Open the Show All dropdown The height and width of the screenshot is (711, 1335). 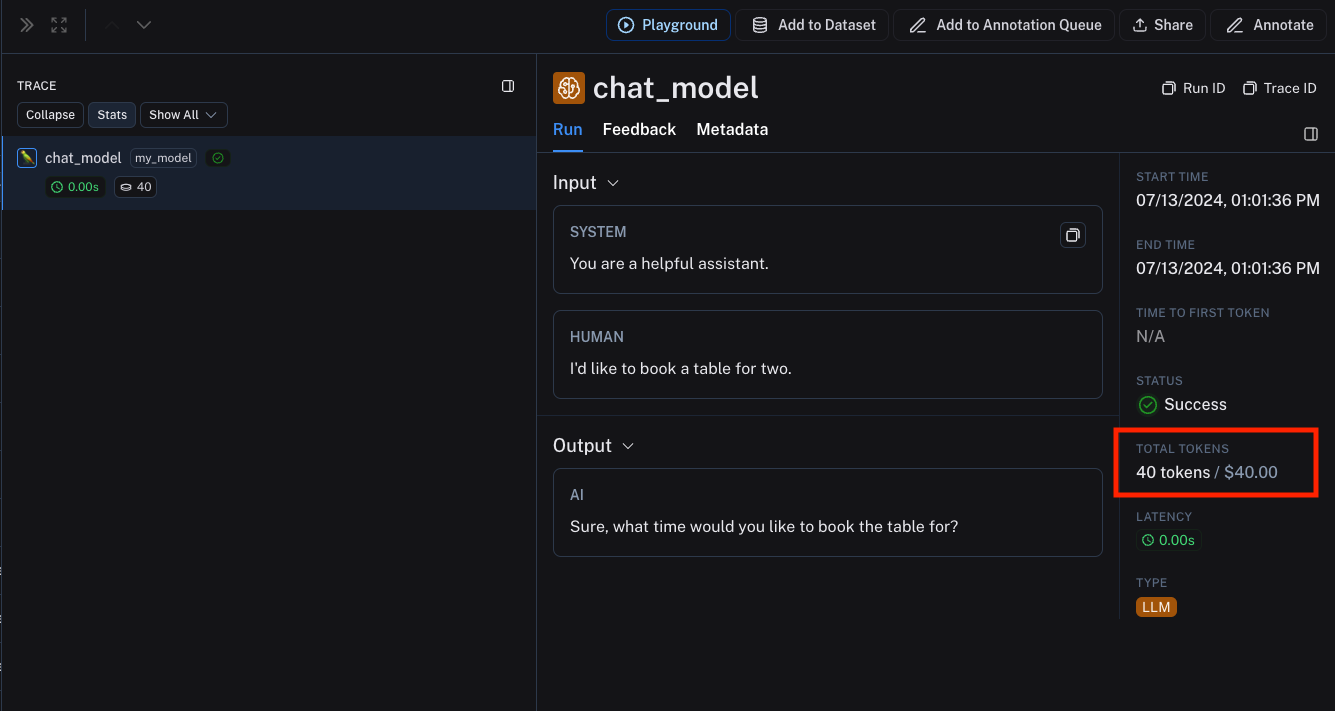click(183, 115)
